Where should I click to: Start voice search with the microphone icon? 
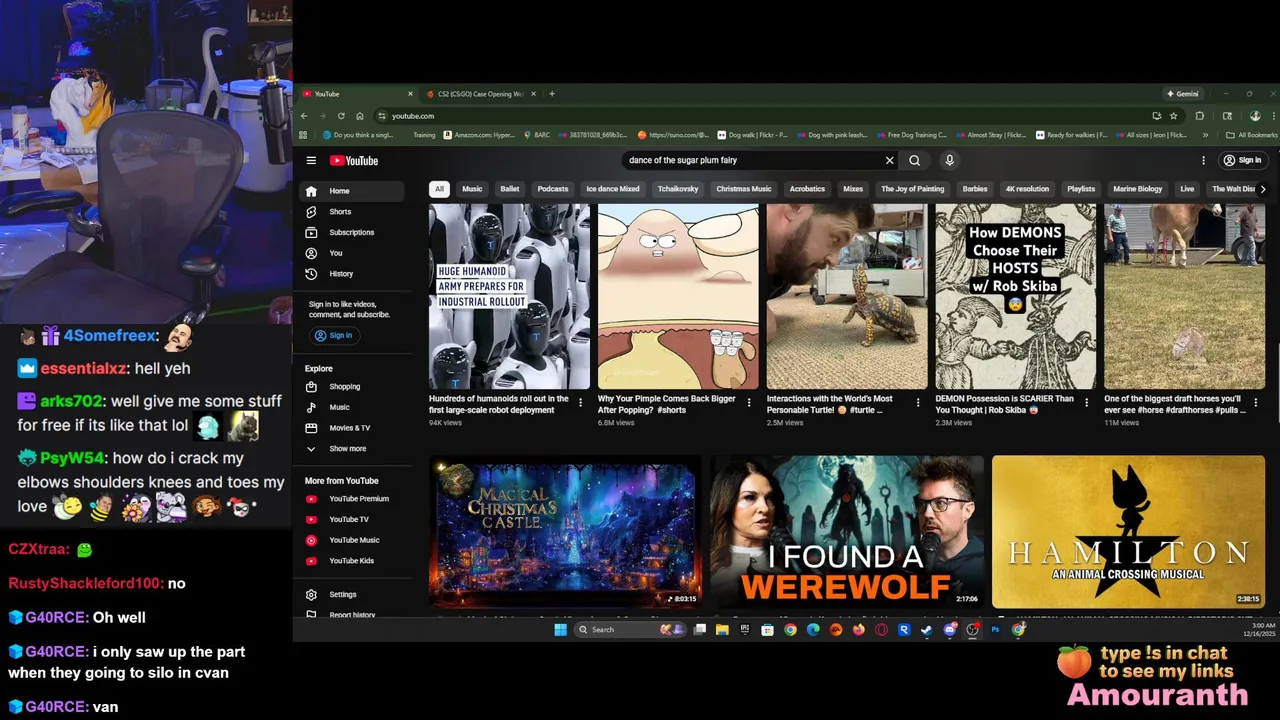949,160
